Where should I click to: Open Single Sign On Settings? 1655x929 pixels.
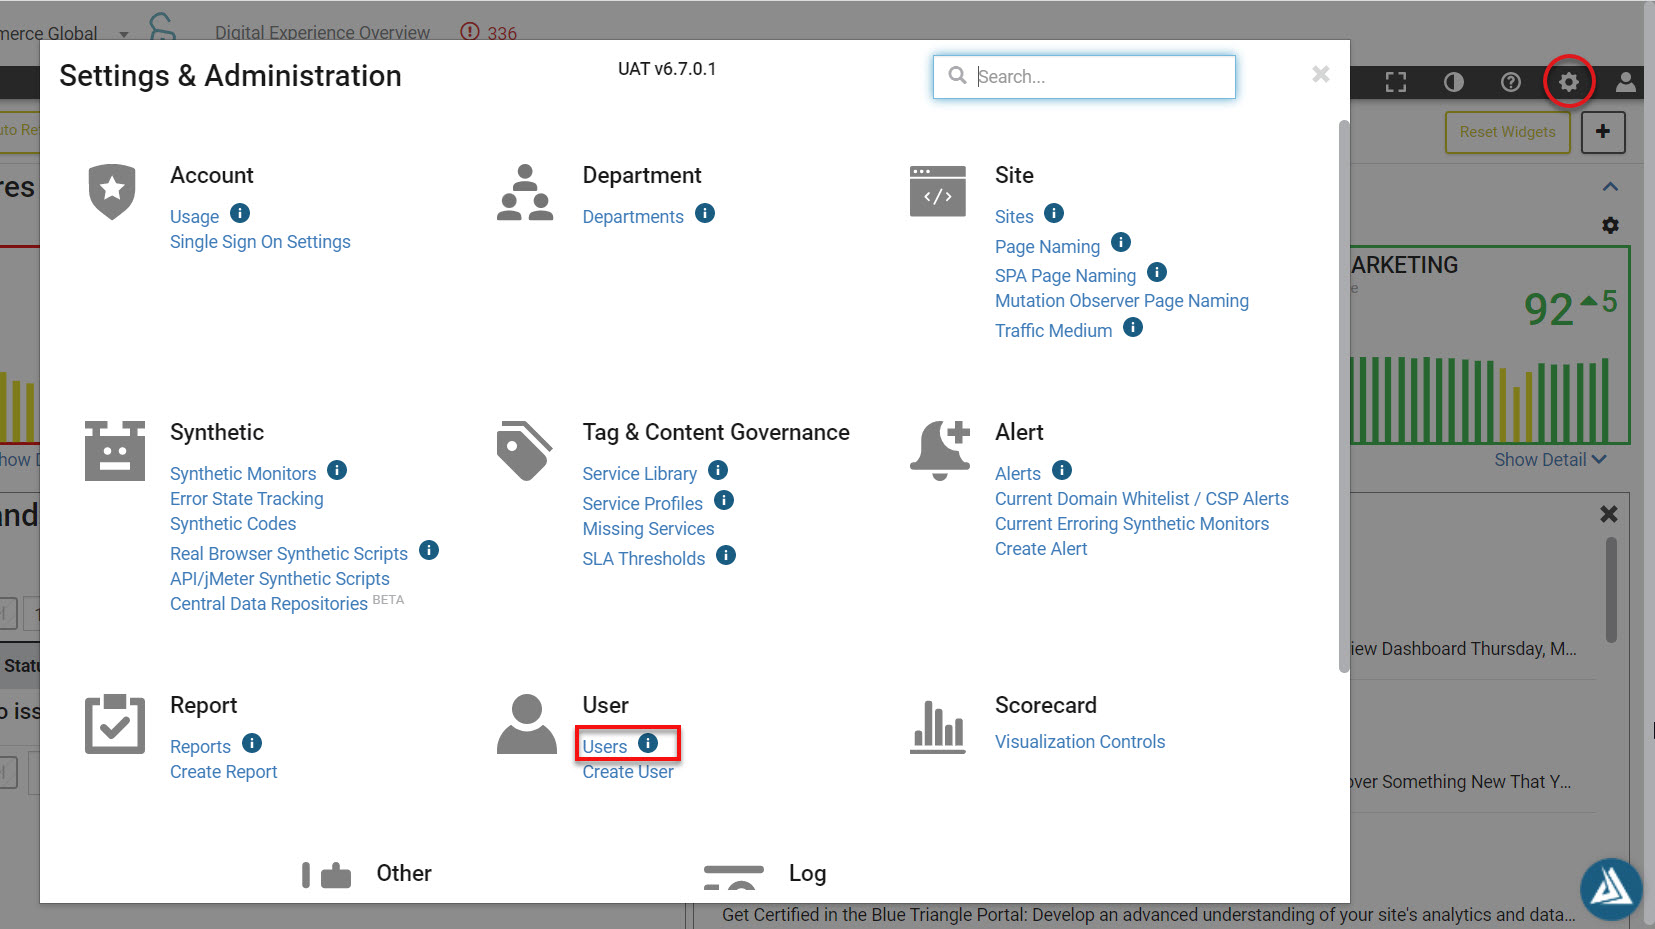260,242
